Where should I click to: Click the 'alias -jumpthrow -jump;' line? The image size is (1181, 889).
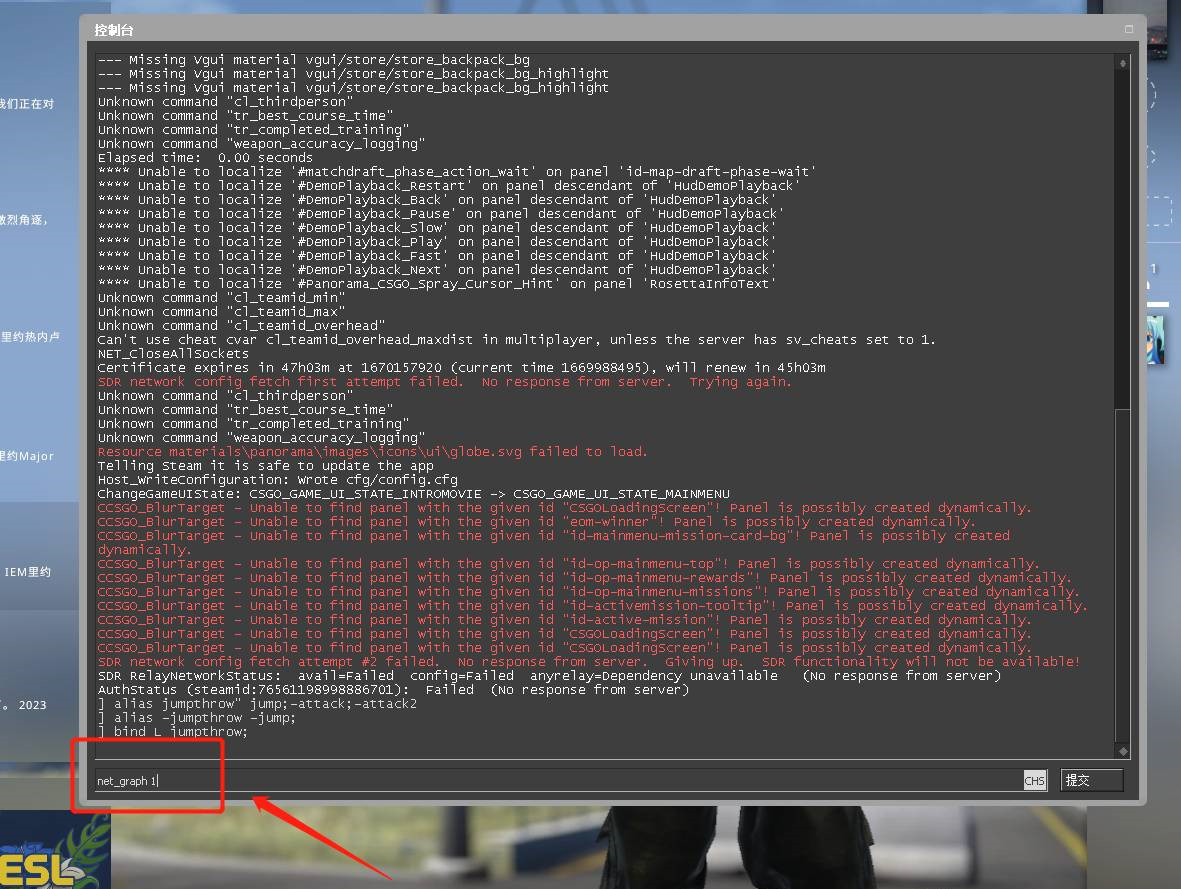point(197,718)
